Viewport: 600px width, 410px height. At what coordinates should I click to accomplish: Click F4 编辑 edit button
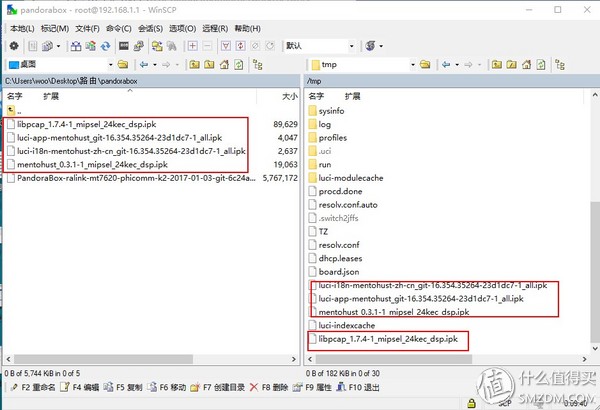point(80,387)
